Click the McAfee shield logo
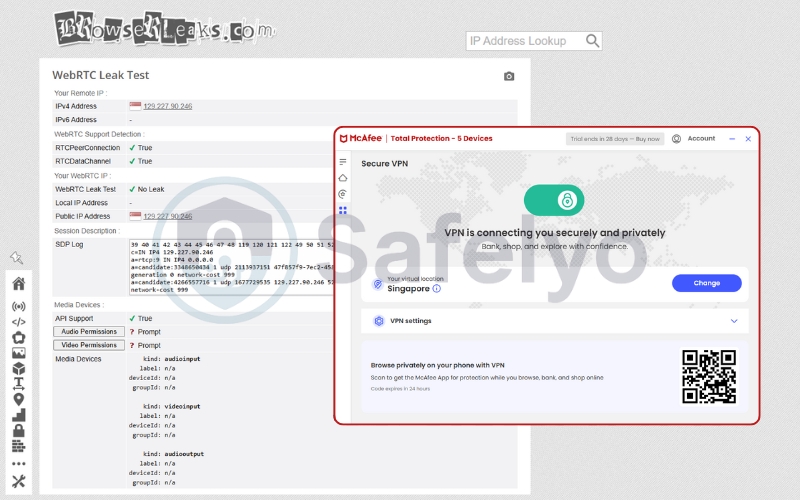Screen dimensions: 800x500 tap(344, 138)
